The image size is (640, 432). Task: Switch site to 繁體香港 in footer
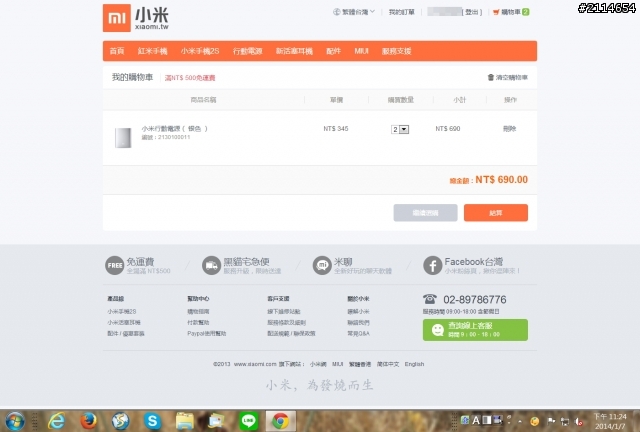360,364
